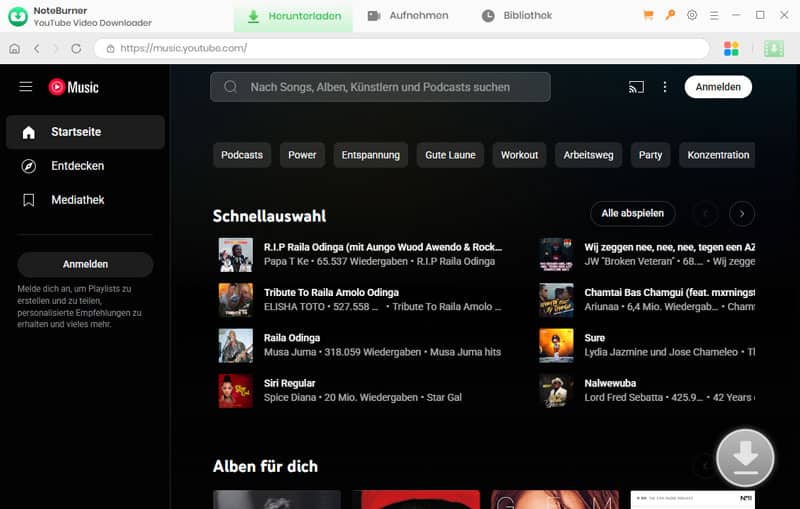Navigate back with the left arrow
This screenshot has width=800, height=509.
37,48
